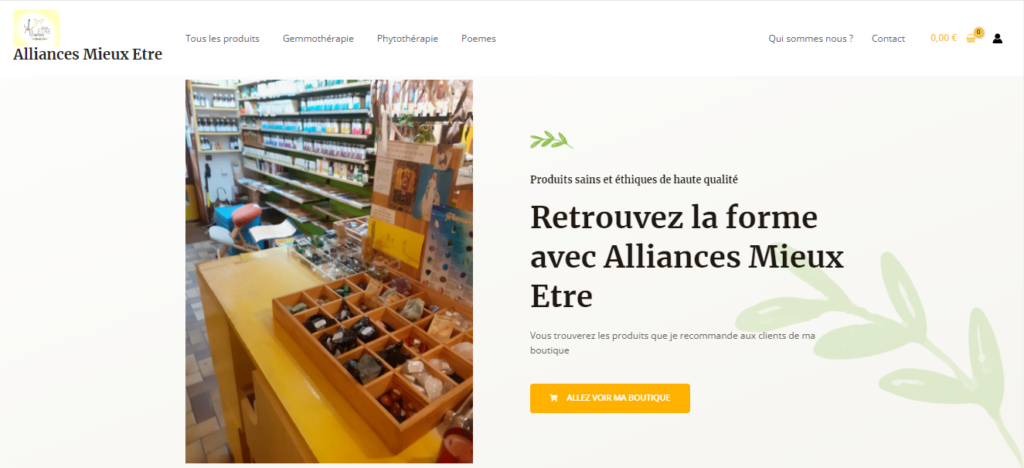Open the shopping cart basket icon
This screenshot has height=468, width=1024.
(x=970, y=39)
